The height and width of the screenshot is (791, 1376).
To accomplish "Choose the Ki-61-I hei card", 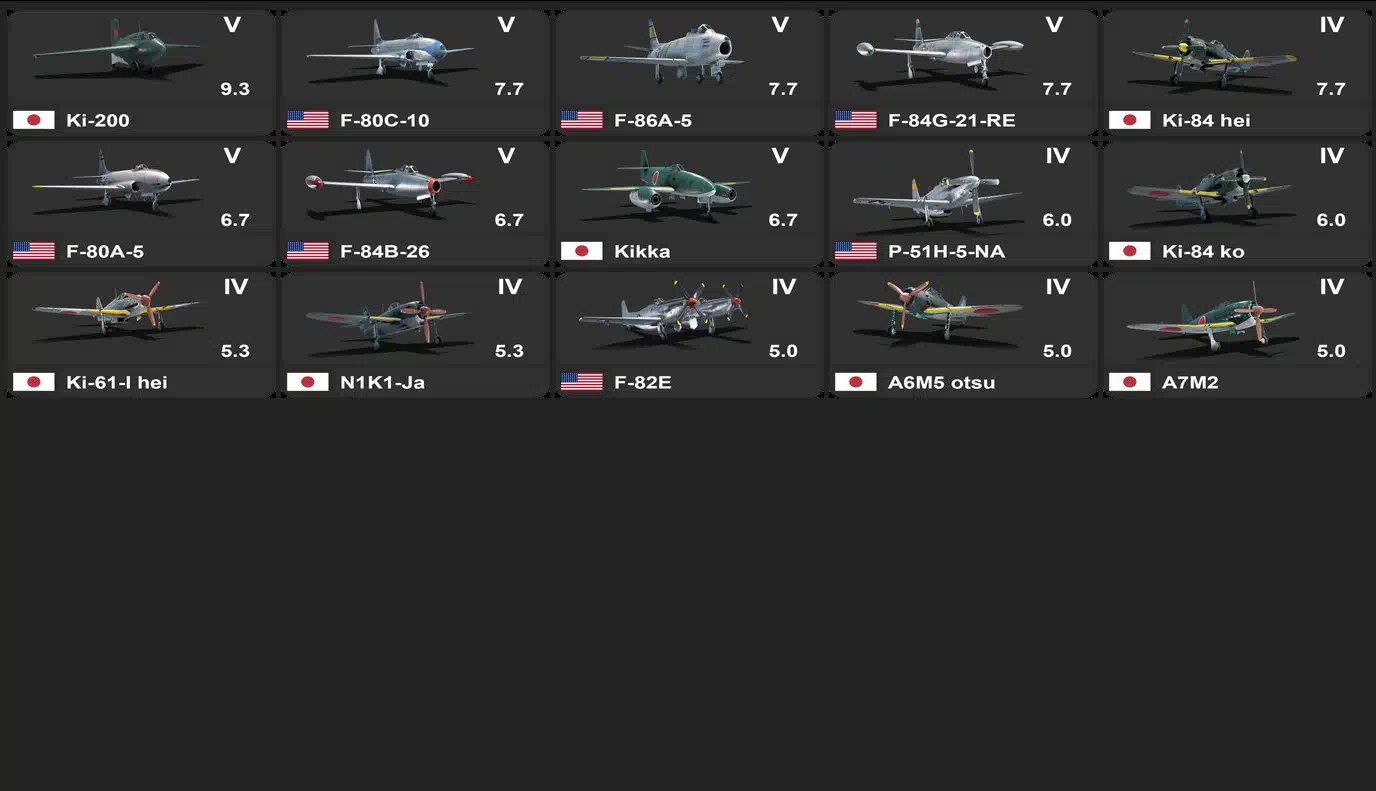I will point(141,335).
